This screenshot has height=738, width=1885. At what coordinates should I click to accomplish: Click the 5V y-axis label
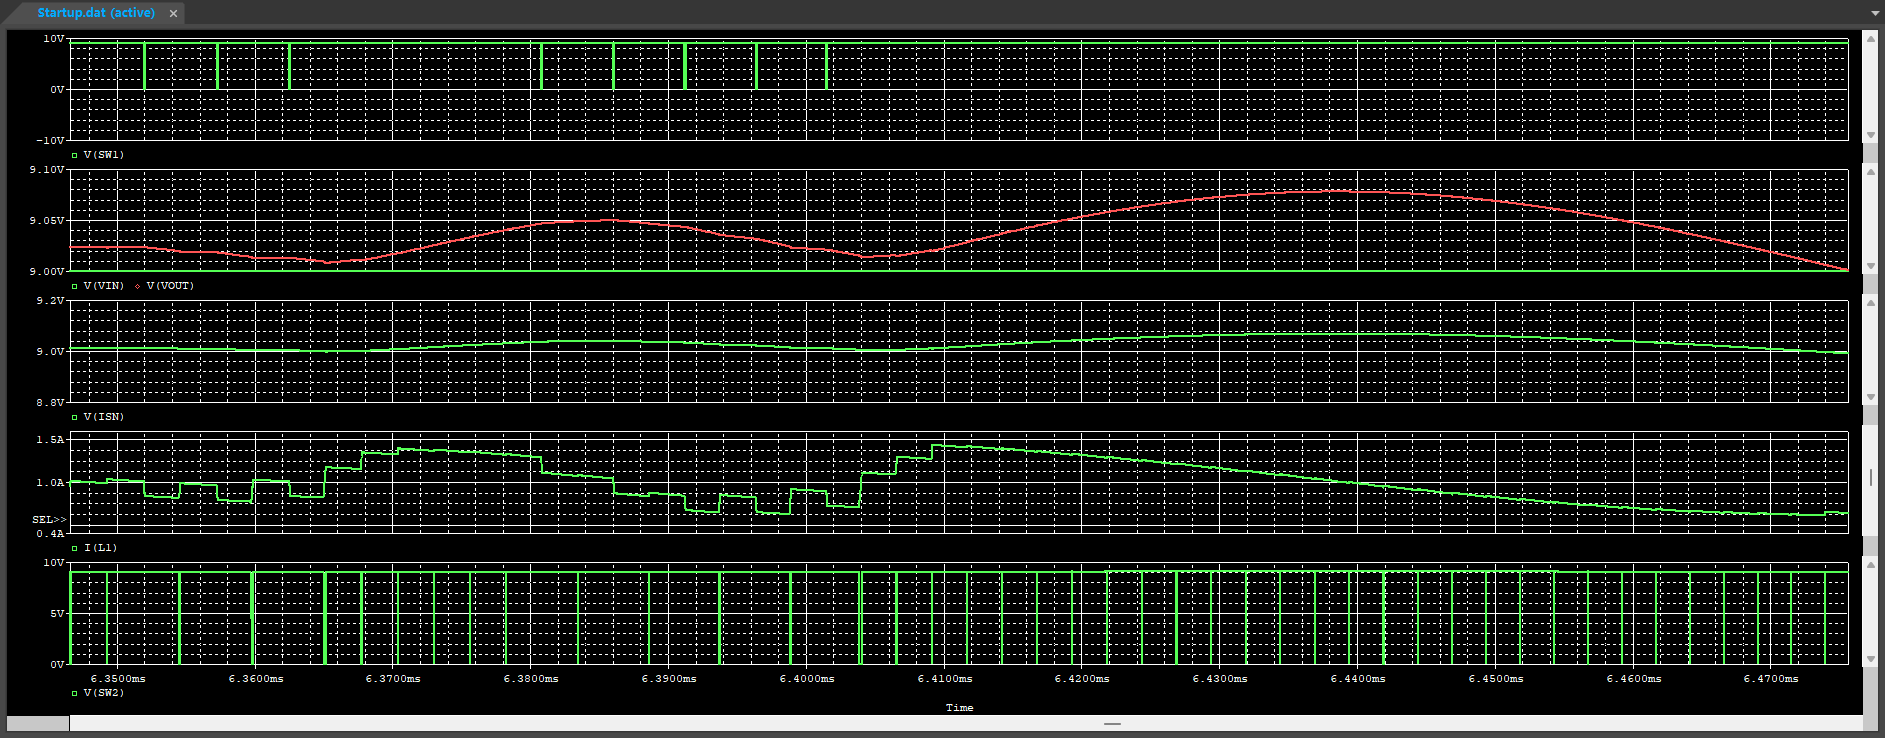(x=58, y=614)
